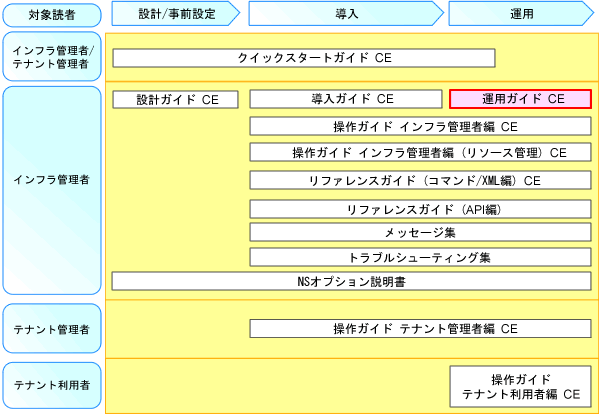Open 操作ガイド インフラ管理者編 CE box
599x415 pixels.
(421, 126)
